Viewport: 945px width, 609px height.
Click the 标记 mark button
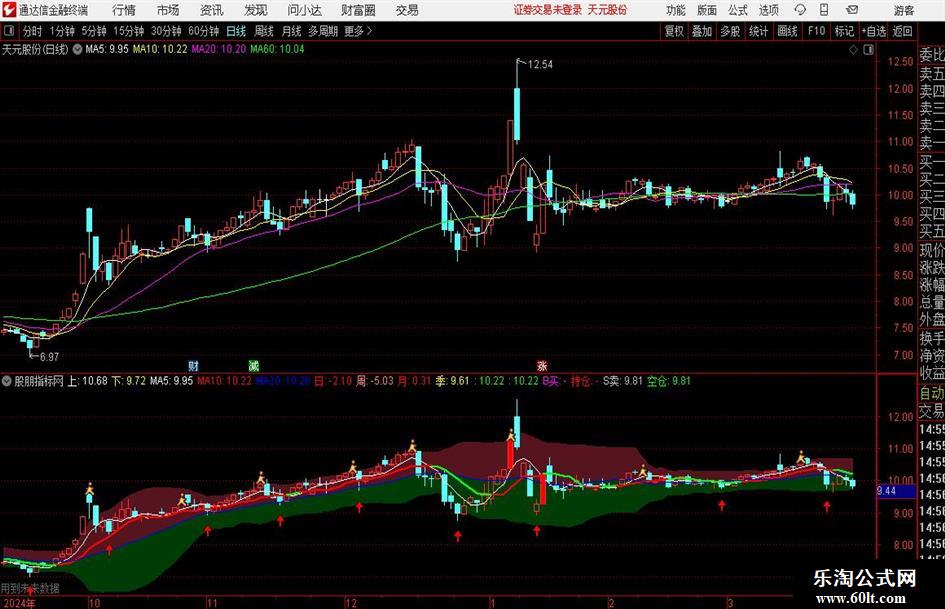click(844, 31)
